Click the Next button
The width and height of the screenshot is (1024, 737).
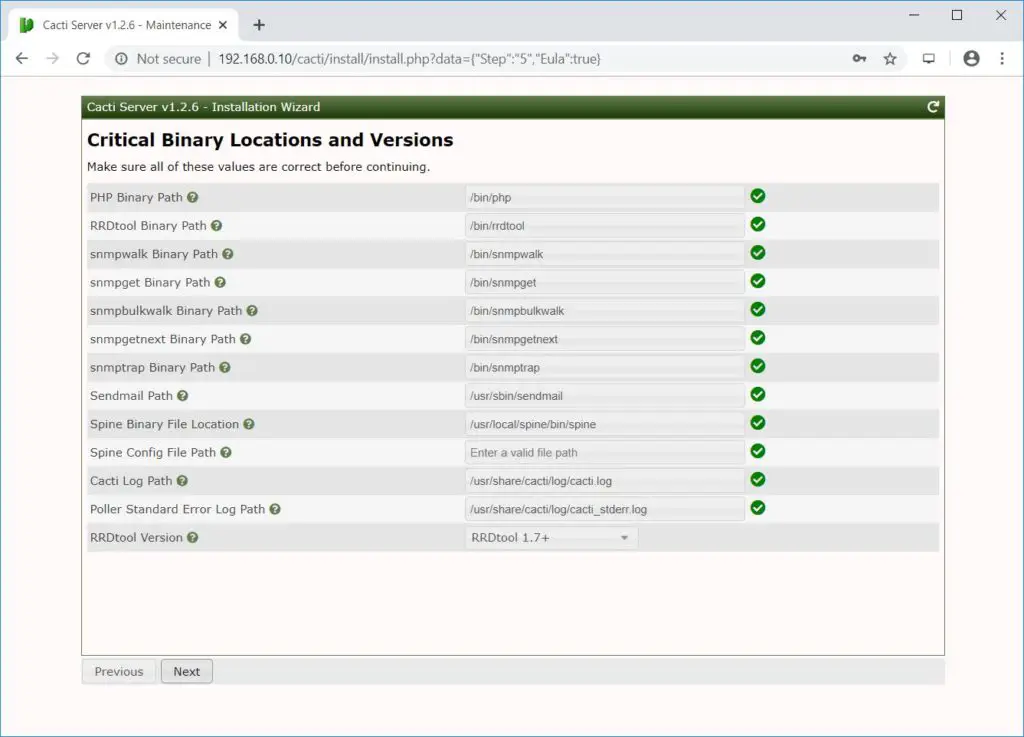click(x=186, y=671)
